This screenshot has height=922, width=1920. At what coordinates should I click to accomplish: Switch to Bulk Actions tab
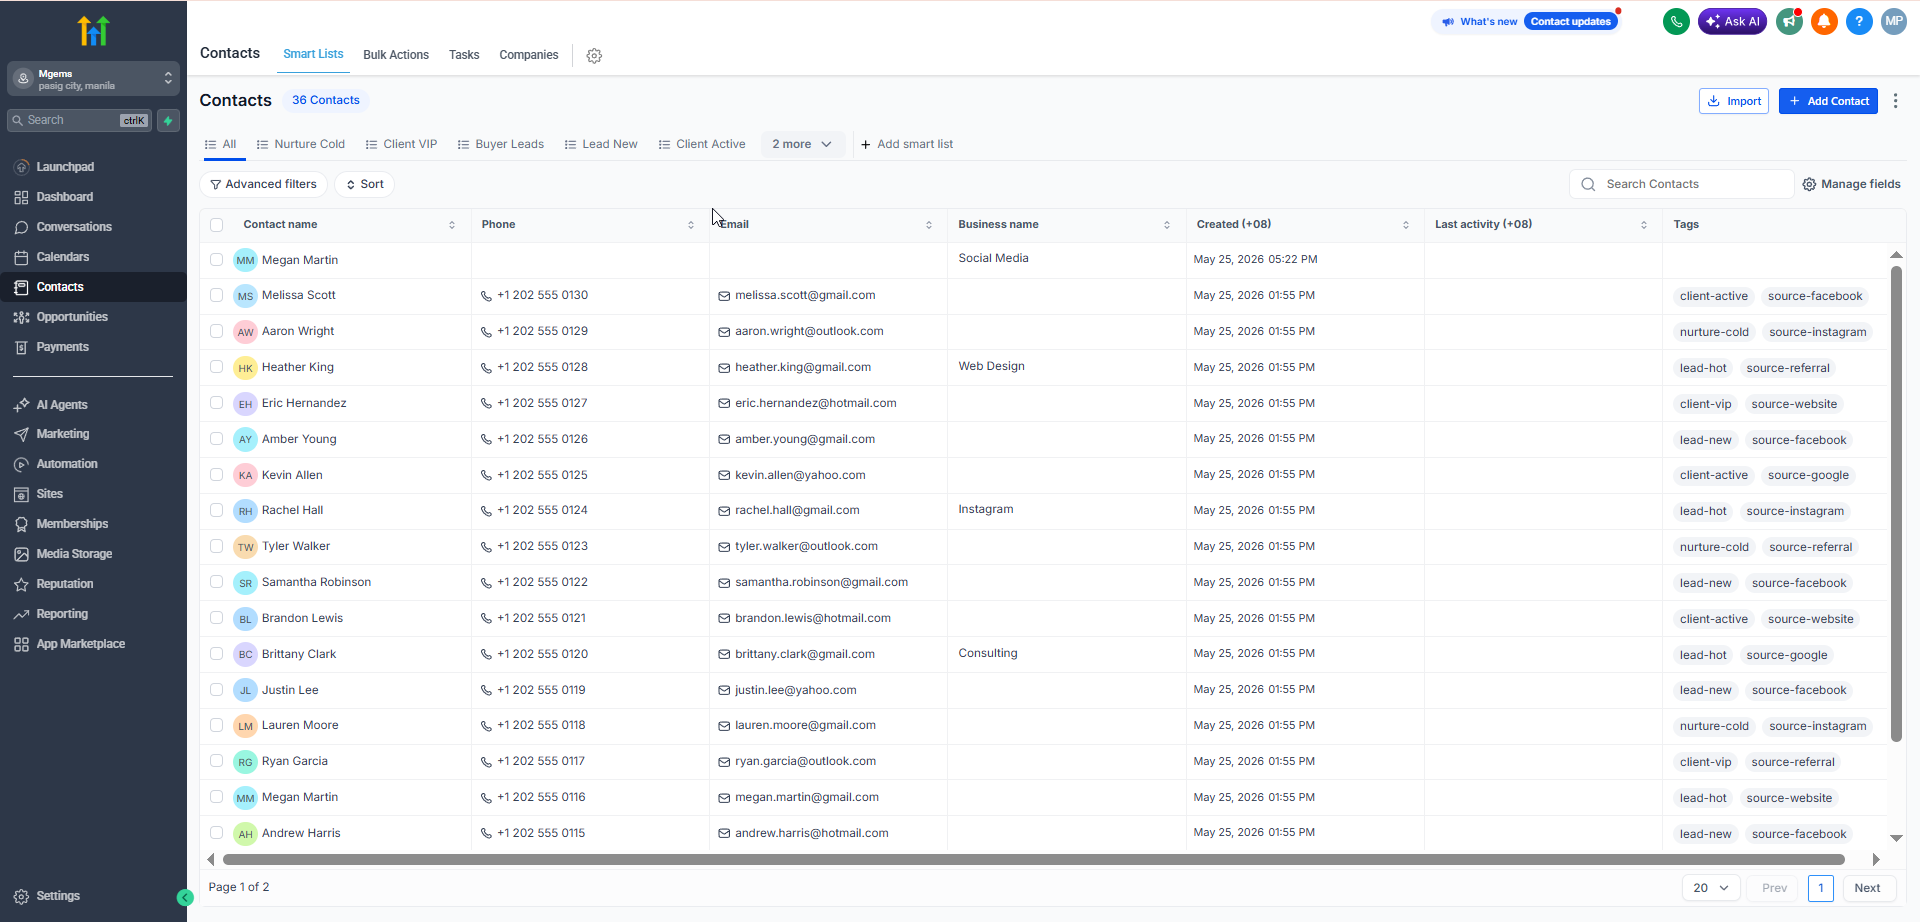(x=396, y=55)
